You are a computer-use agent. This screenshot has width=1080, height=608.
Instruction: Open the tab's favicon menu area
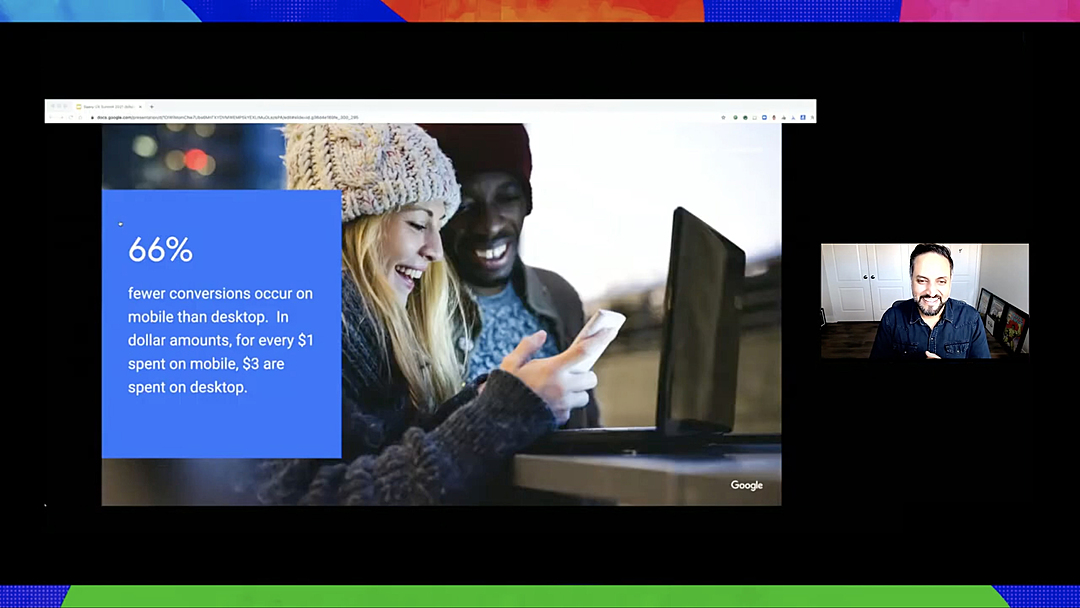[x=79, y=106]
